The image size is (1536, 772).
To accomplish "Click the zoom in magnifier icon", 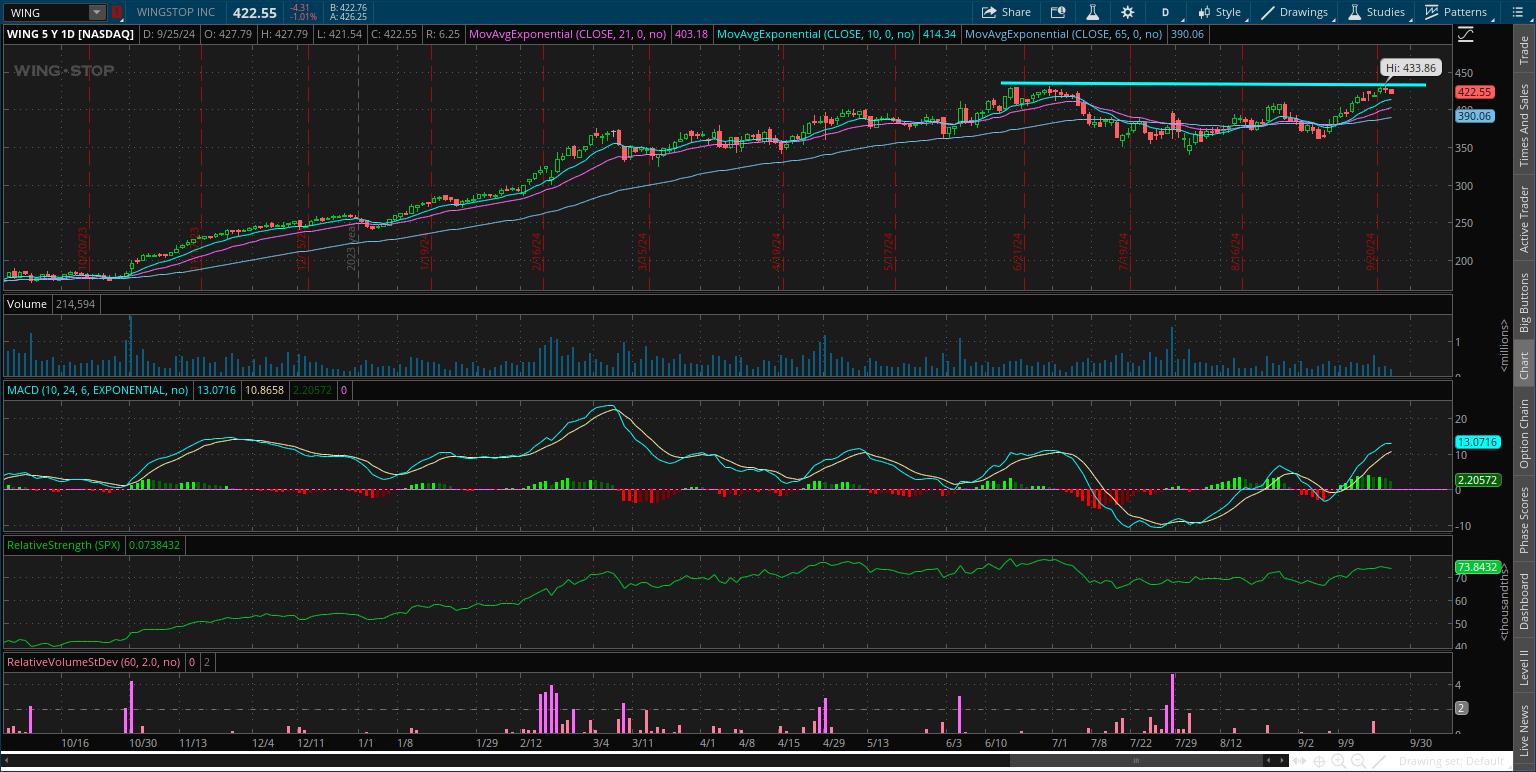I will [x=1339, y=761].
